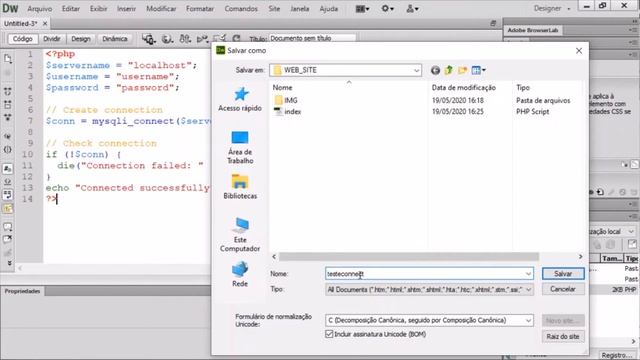Click the Cancelar button

click(563, 289)
